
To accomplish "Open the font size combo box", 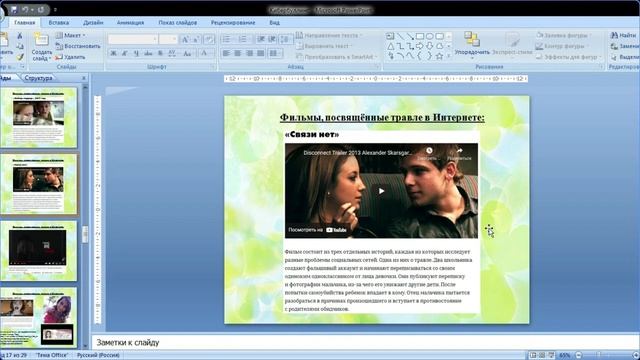I will coord(168,39).
